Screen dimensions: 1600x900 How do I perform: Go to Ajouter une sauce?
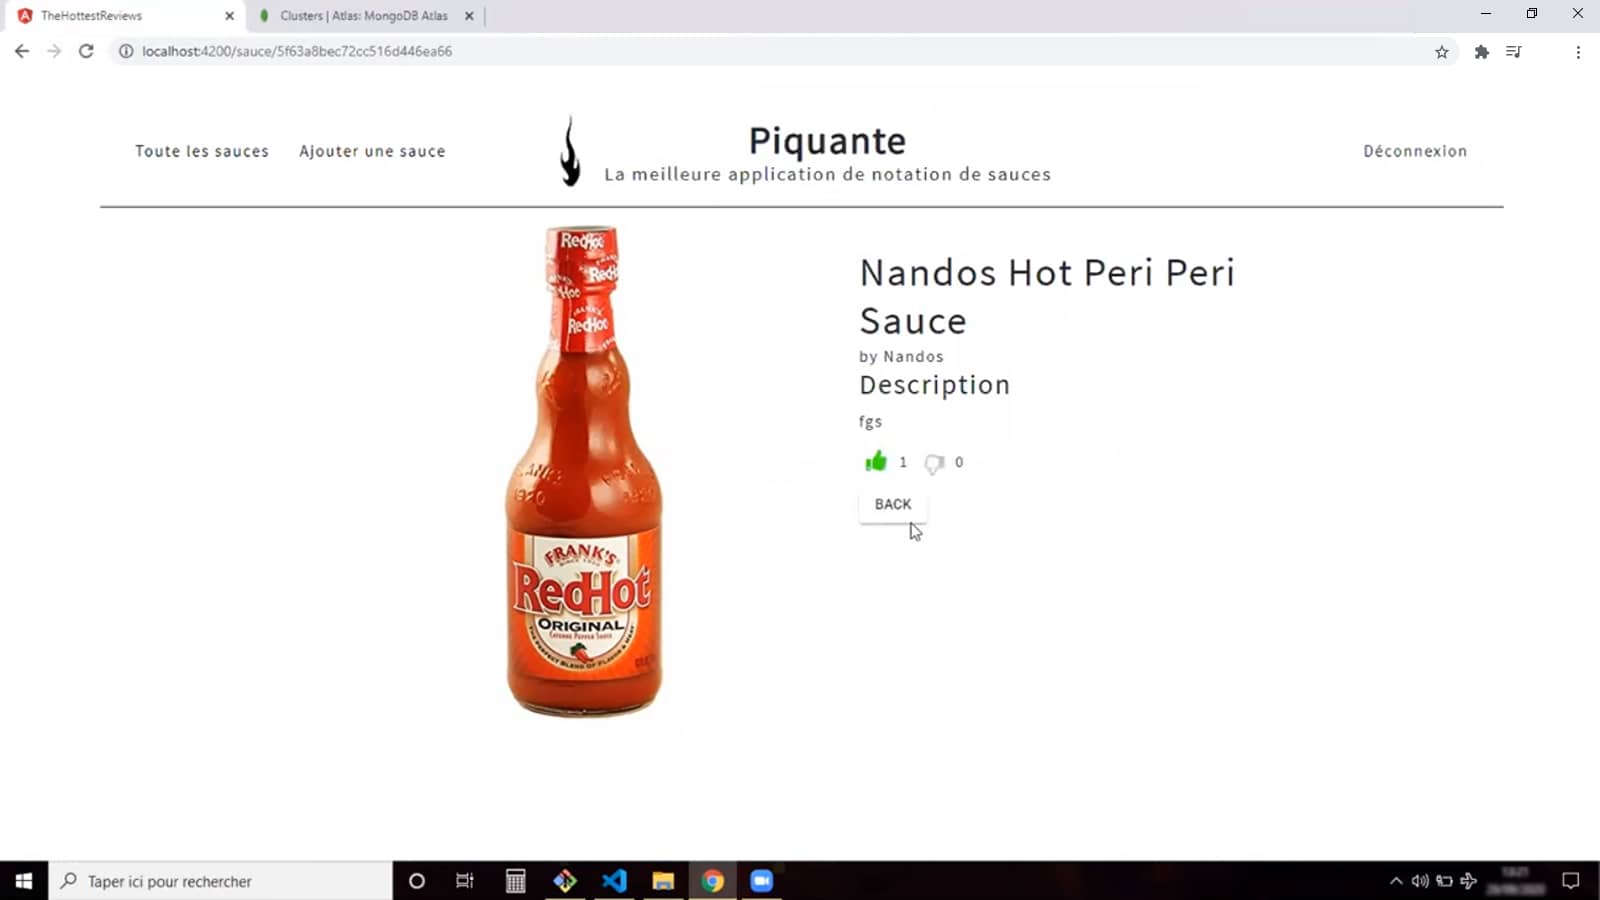click(372, 151)
